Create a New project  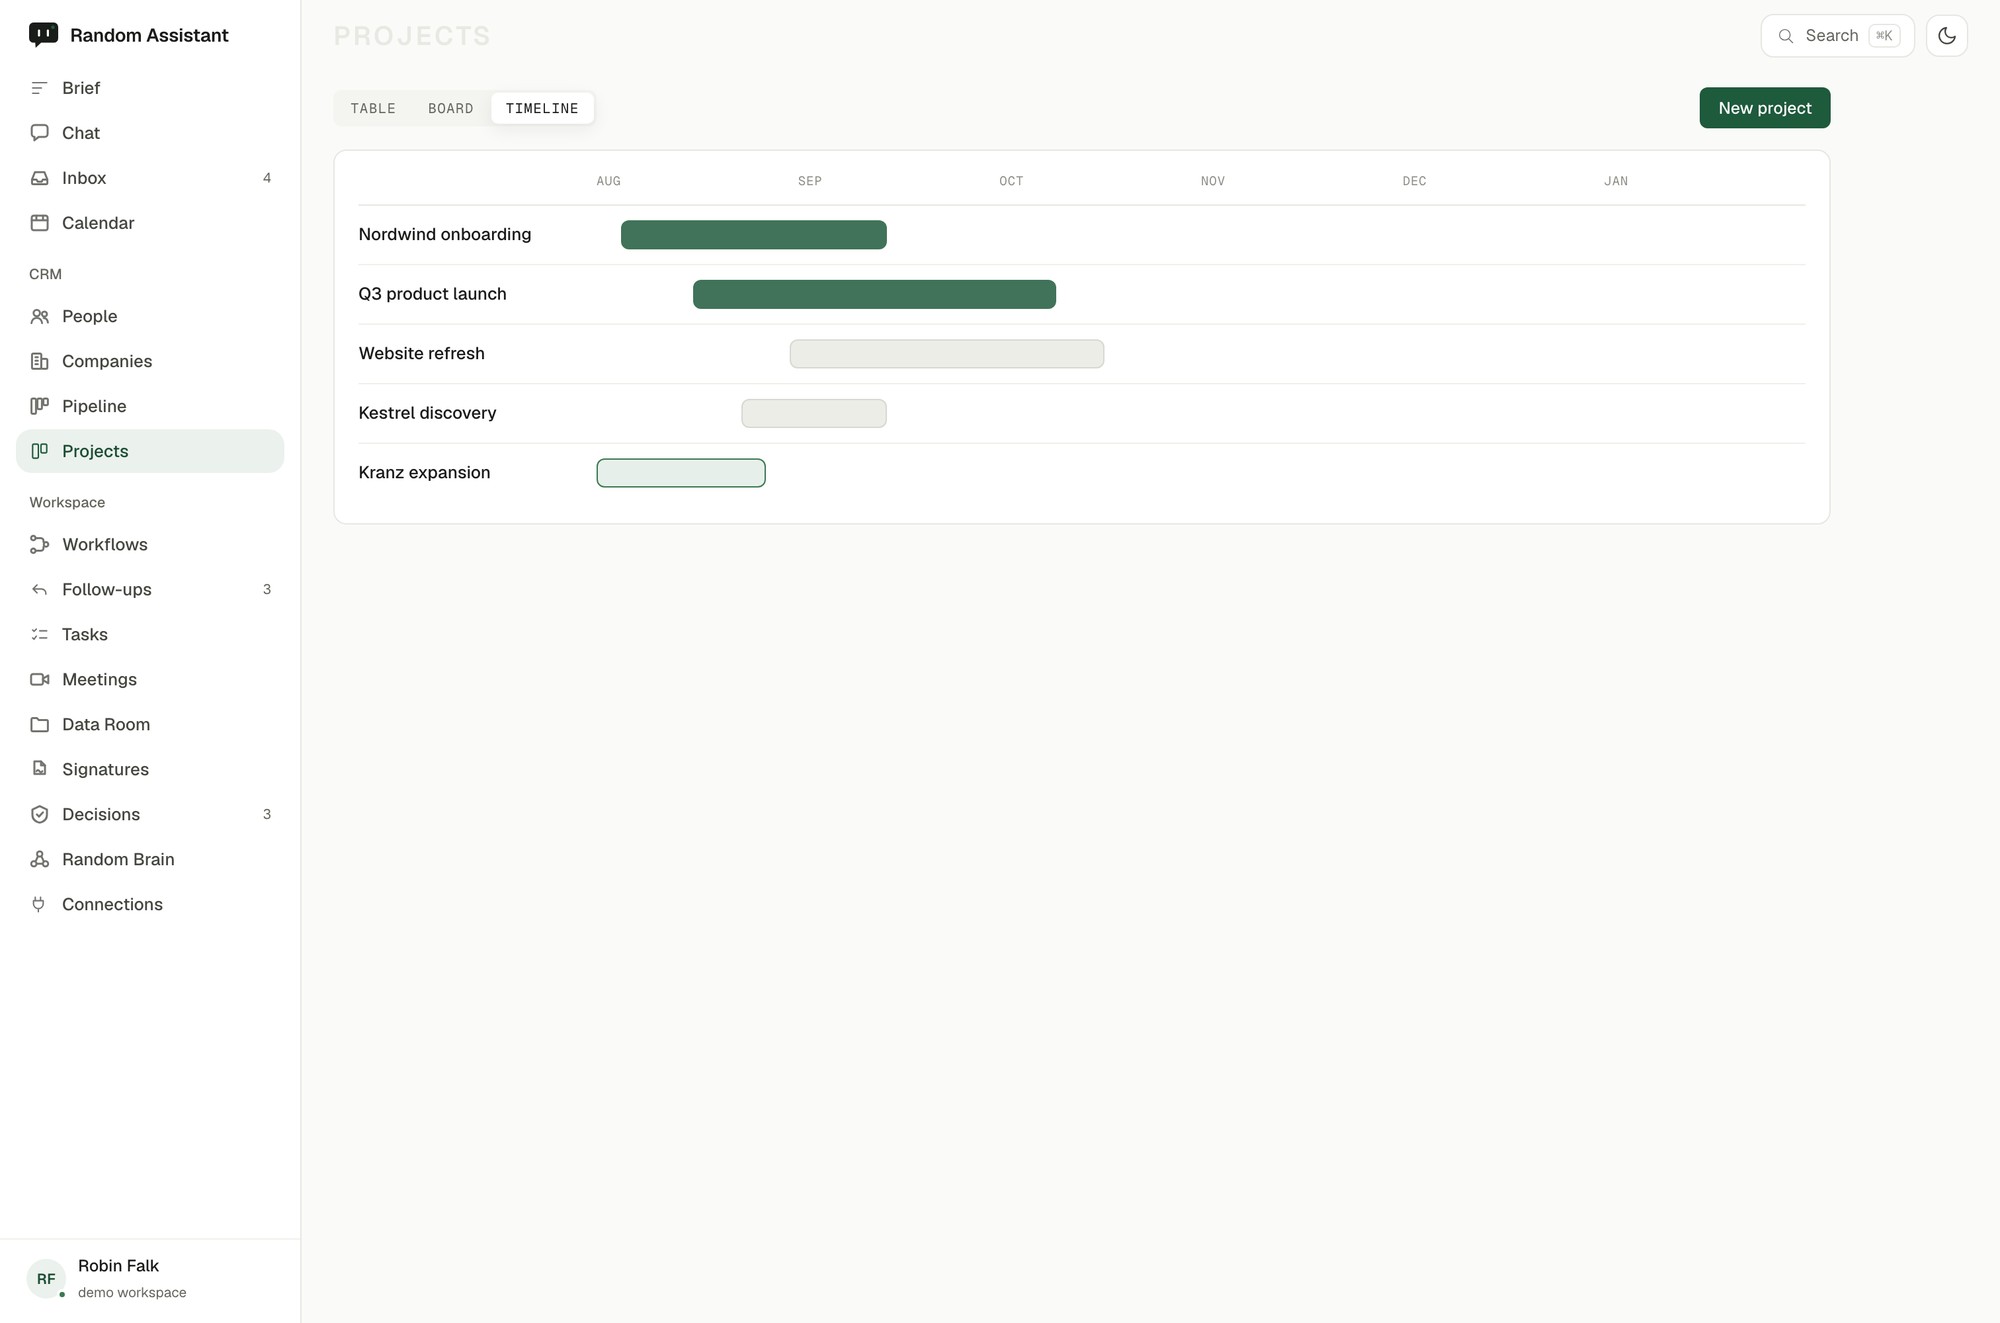tap(1764, 108)
